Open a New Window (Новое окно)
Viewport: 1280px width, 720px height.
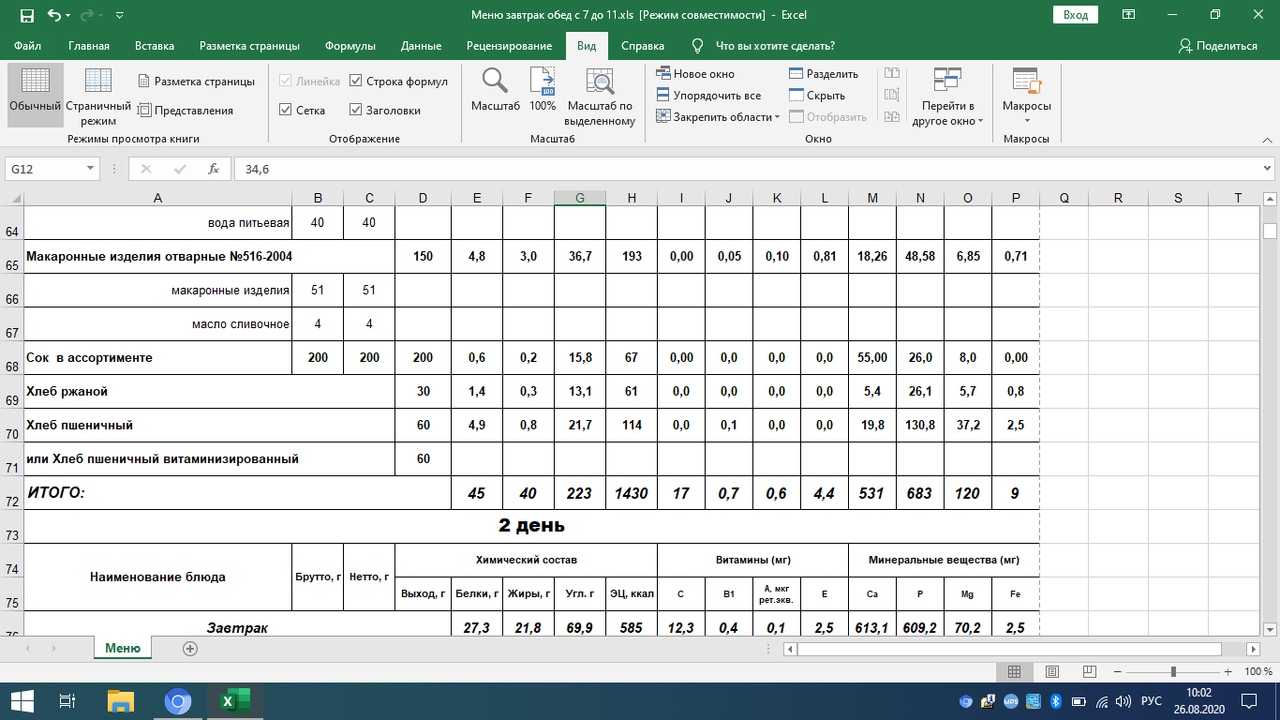point(696,74)
